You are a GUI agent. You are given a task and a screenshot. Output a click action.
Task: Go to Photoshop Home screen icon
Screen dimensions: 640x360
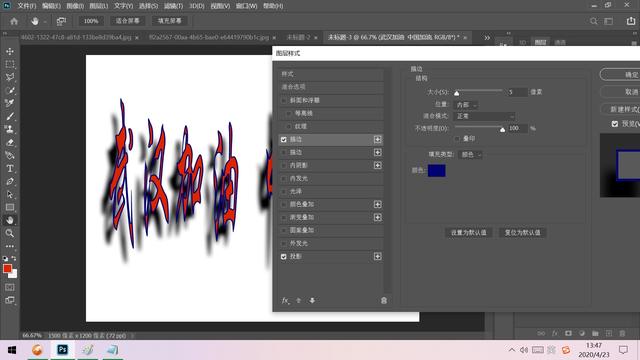click(14, 21)
